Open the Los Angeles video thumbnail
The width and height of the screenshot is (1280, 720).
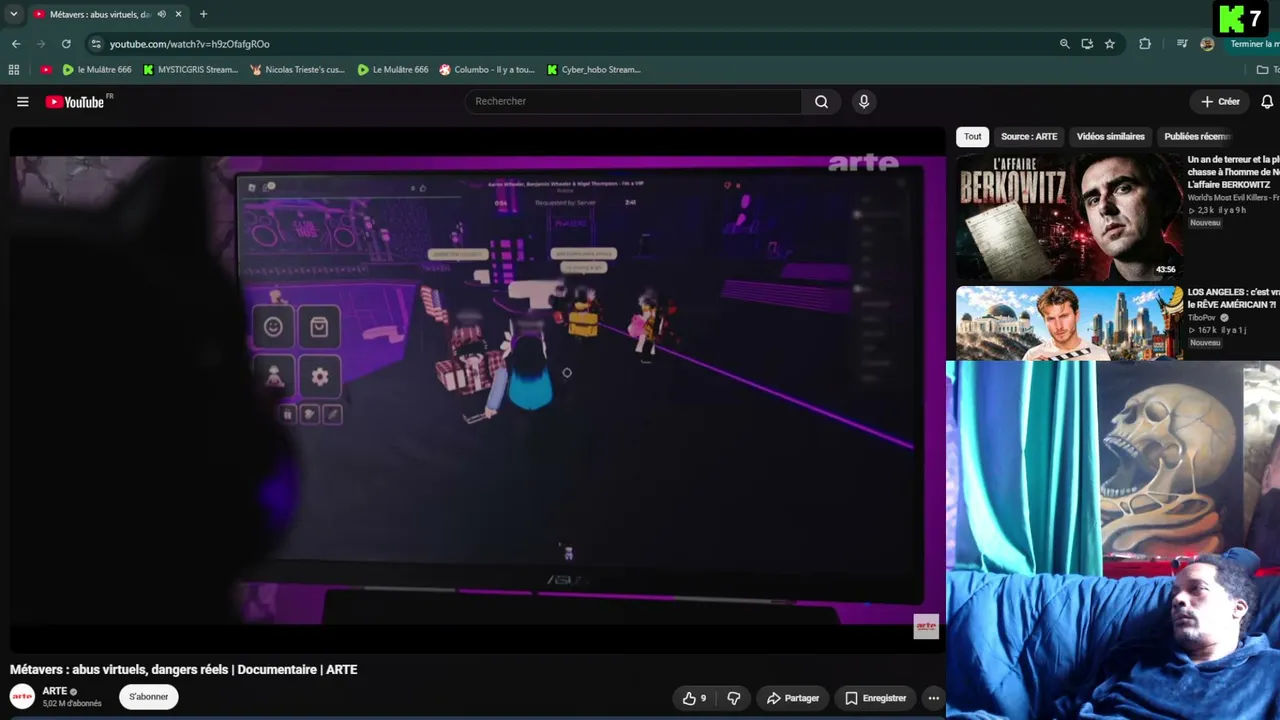pos(1069,323)
